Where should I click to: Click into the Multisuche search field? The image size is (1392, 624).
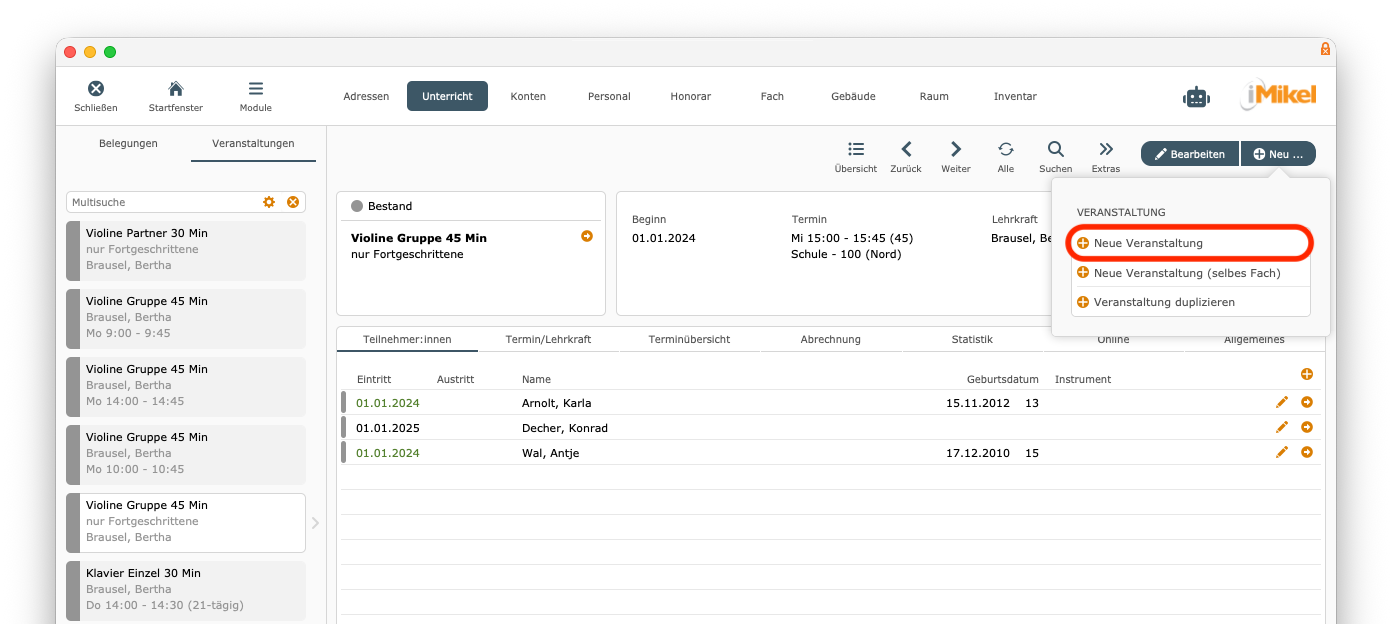(x=160, y=202)
